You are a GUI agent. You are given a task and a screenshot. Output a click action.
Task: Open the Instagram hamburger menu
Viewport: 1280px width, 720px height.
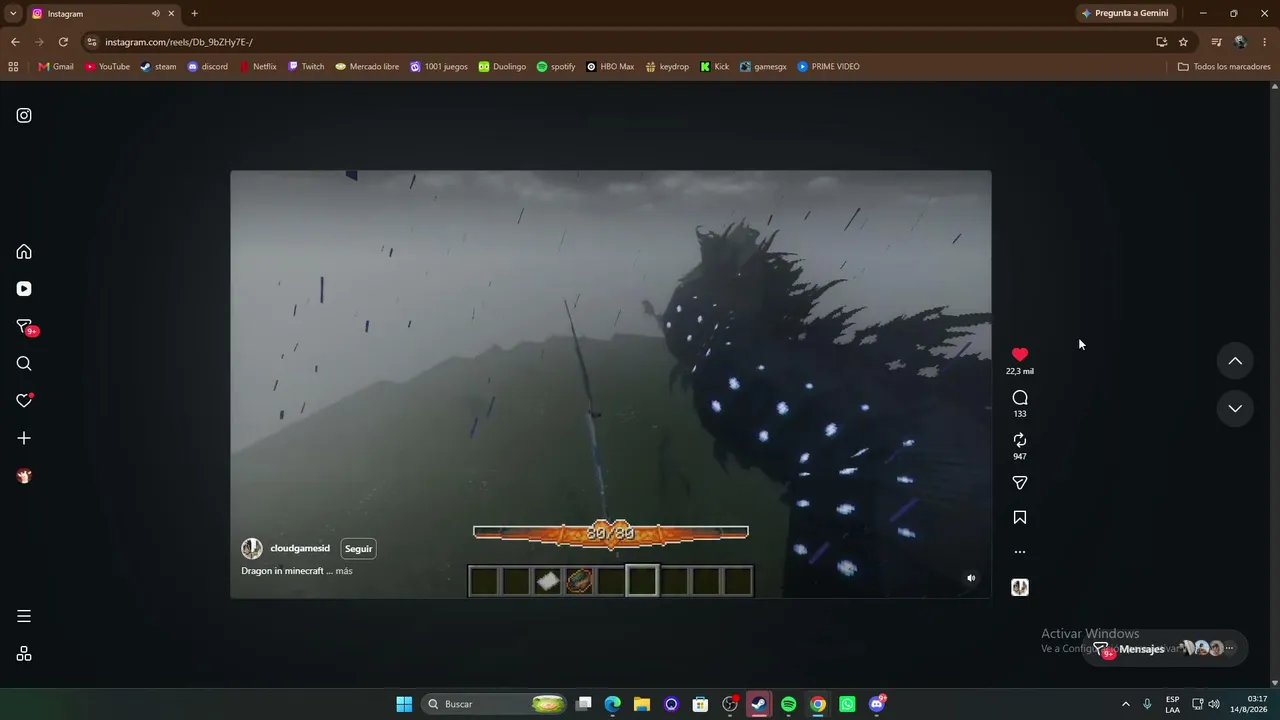24,616
